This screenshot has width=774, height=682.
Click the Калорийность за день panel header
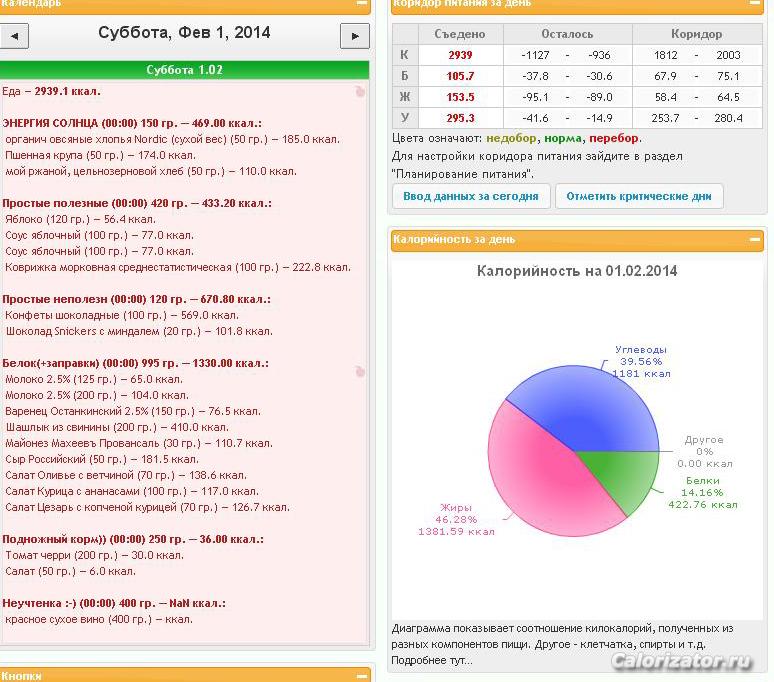tap(577, 240)
